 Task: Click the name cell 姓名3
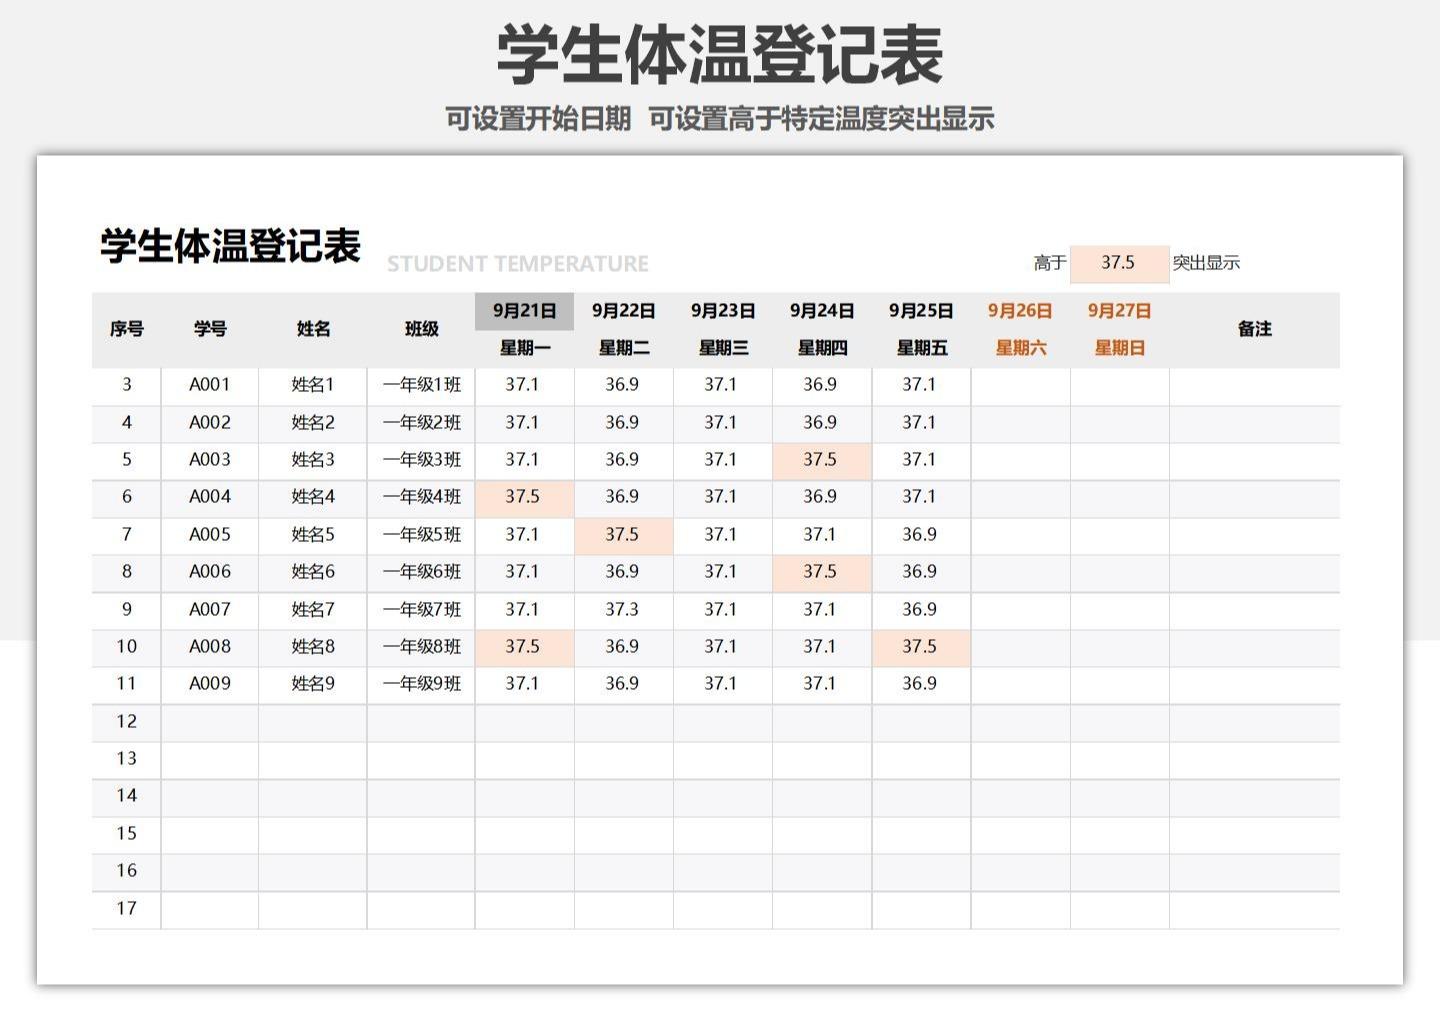pyautogui.click(x=313, y=460)
